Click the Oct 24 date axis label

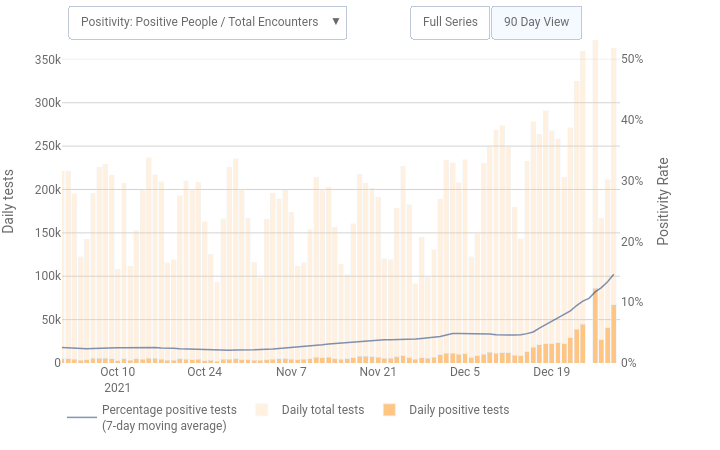coord(204,371)
